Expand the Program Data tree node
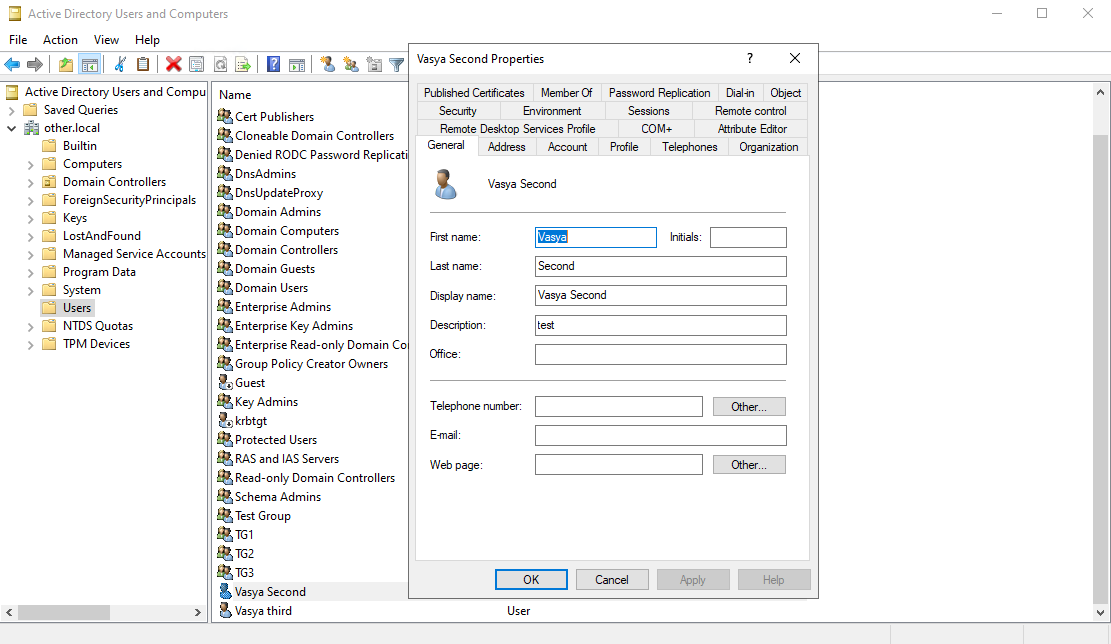Image resolution: width=1111 pixels, height=644 pixels. (x=30, y=273)
